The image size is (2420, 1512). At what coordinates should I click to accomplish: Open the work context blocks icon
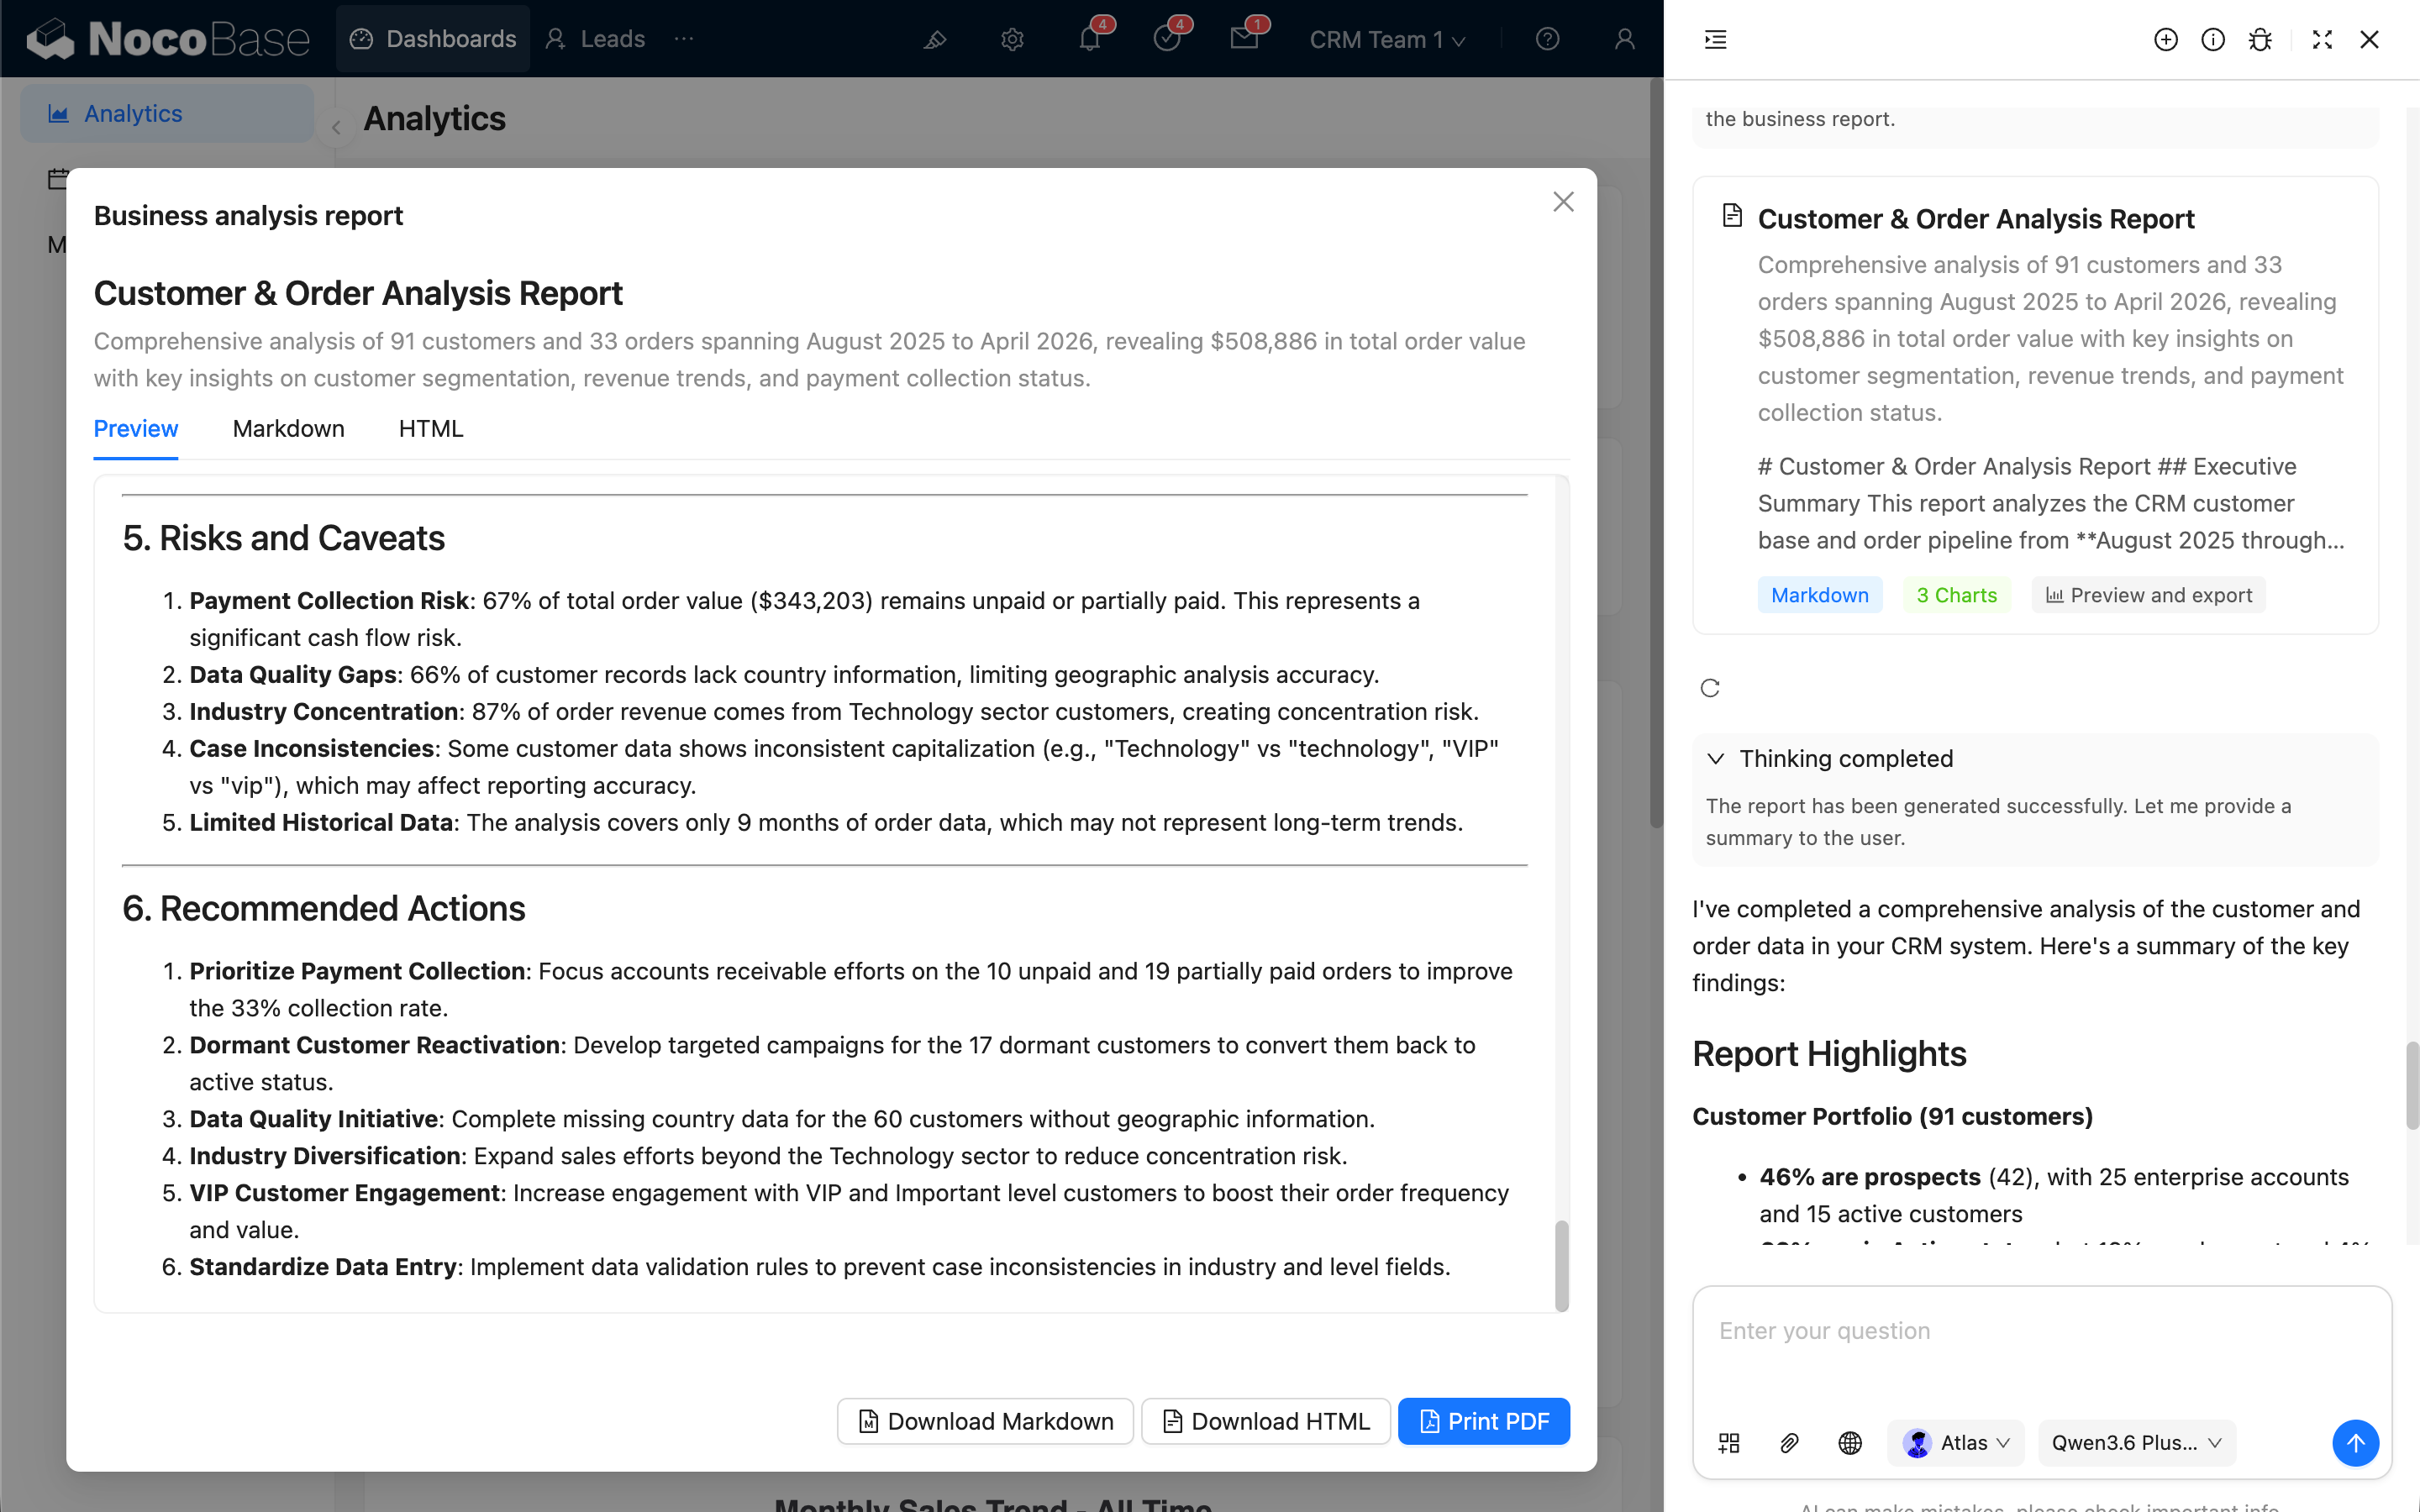[x=1729, y=1442]
